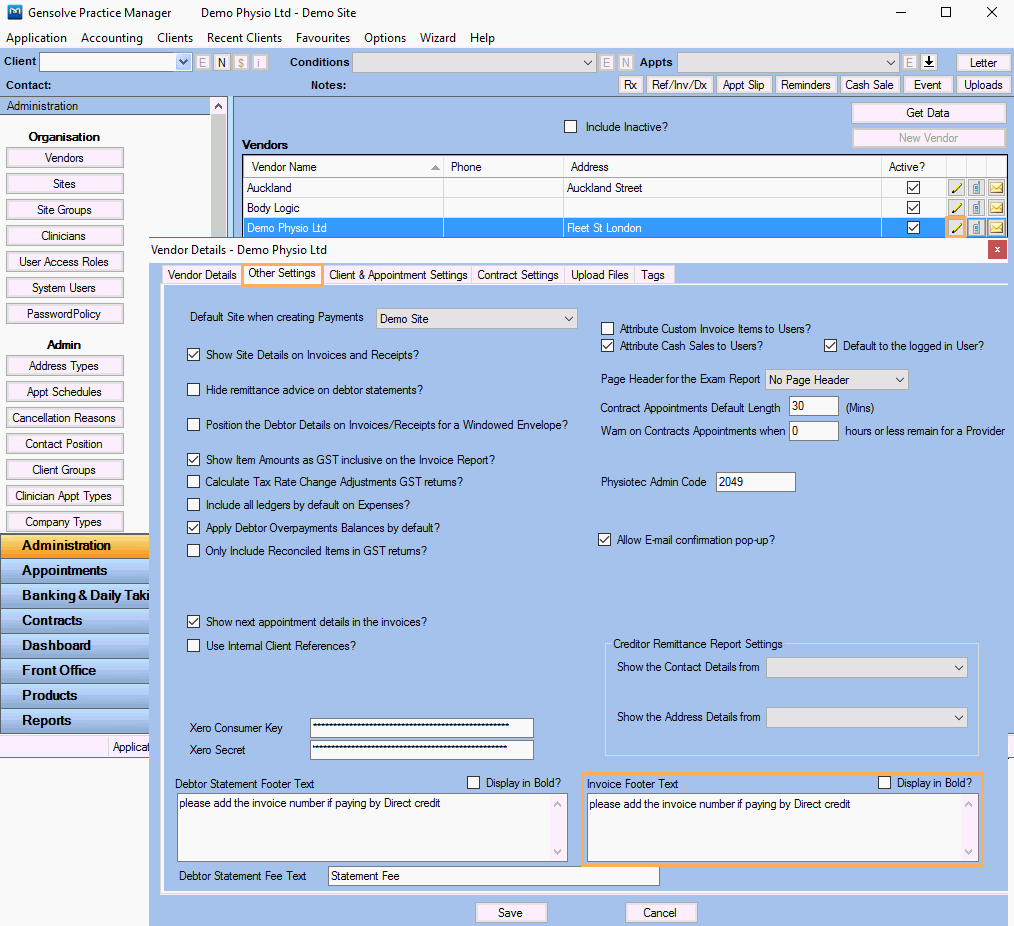1014x926 pixels.
Task: Click the Rx button
Action: [x=631, y=85]
